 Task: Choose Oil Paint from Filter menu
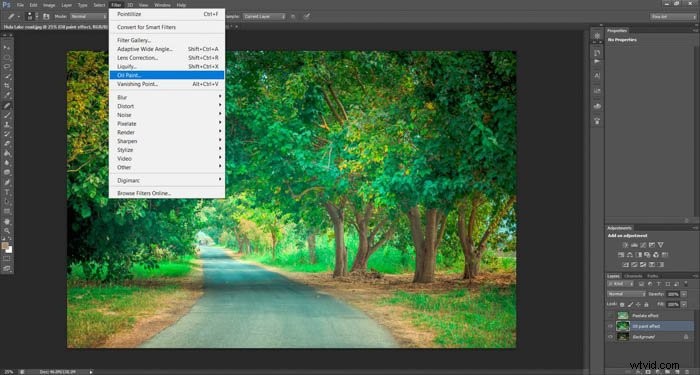click(167, 75)
